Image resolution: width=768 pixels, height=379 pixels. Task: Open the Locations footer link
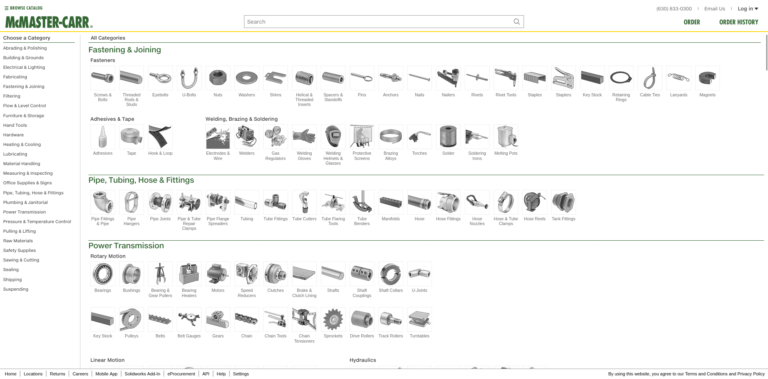pos(33,374)
